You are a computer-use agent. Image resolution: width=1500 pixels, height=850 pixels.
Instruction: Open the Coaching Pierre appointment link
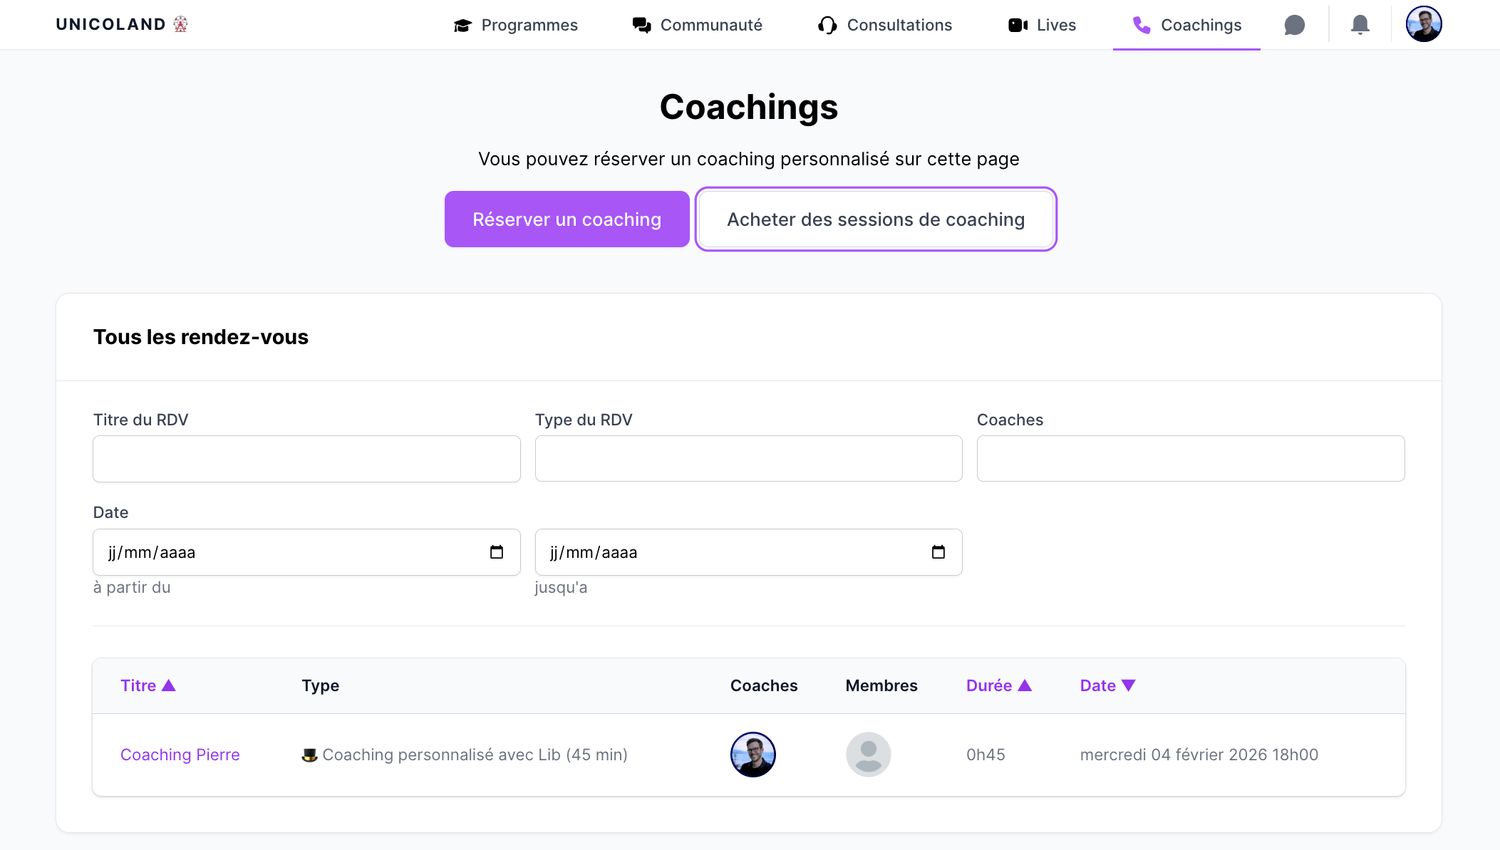point(180,755)
